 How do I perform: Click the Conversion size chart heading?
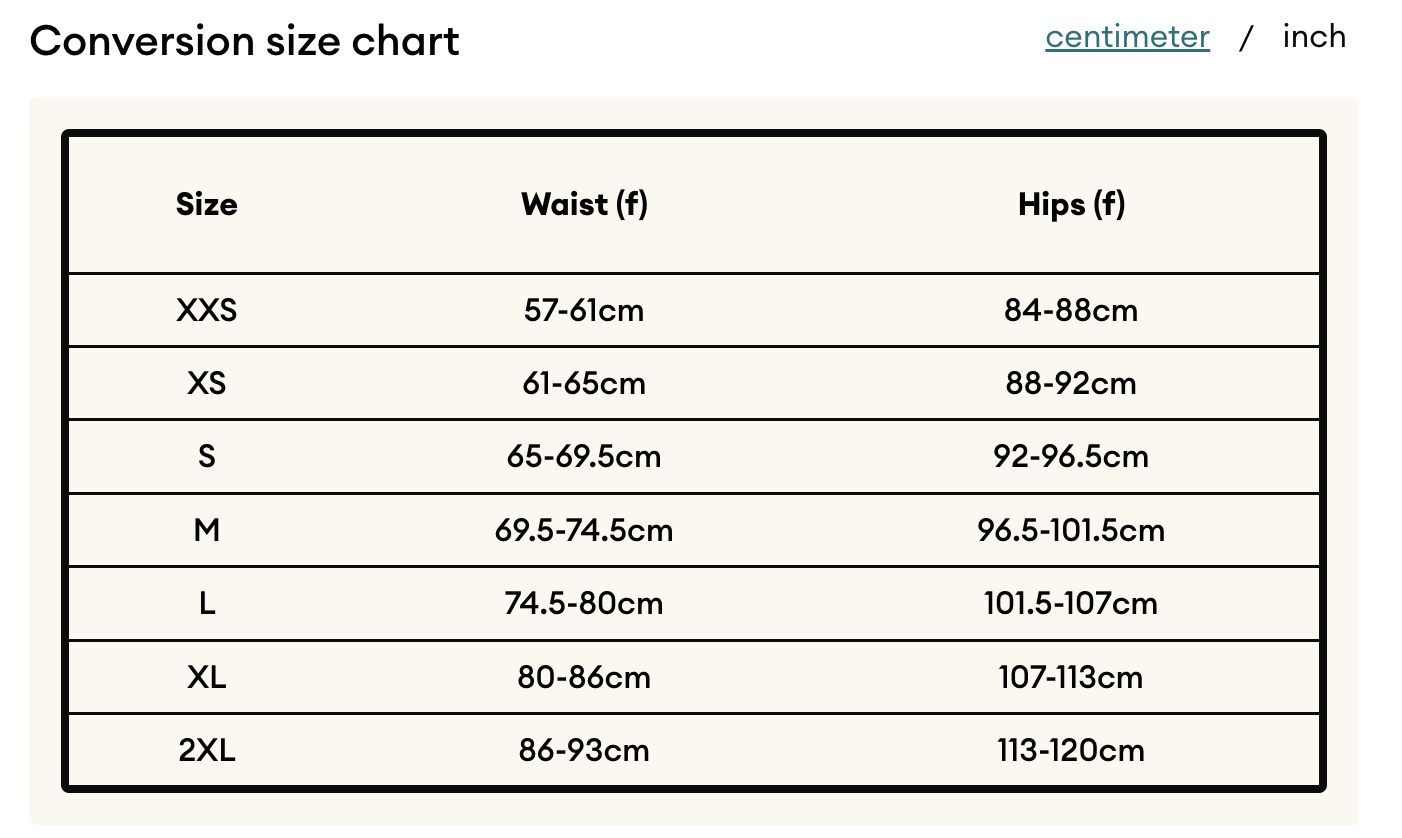tap(245, 41)
